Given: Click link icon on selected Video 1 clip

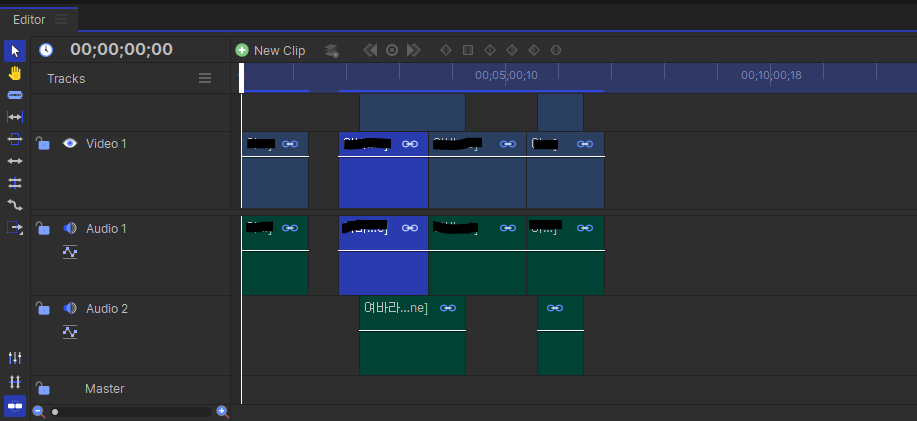Looking at the screenshot, I should click(410, 144).
